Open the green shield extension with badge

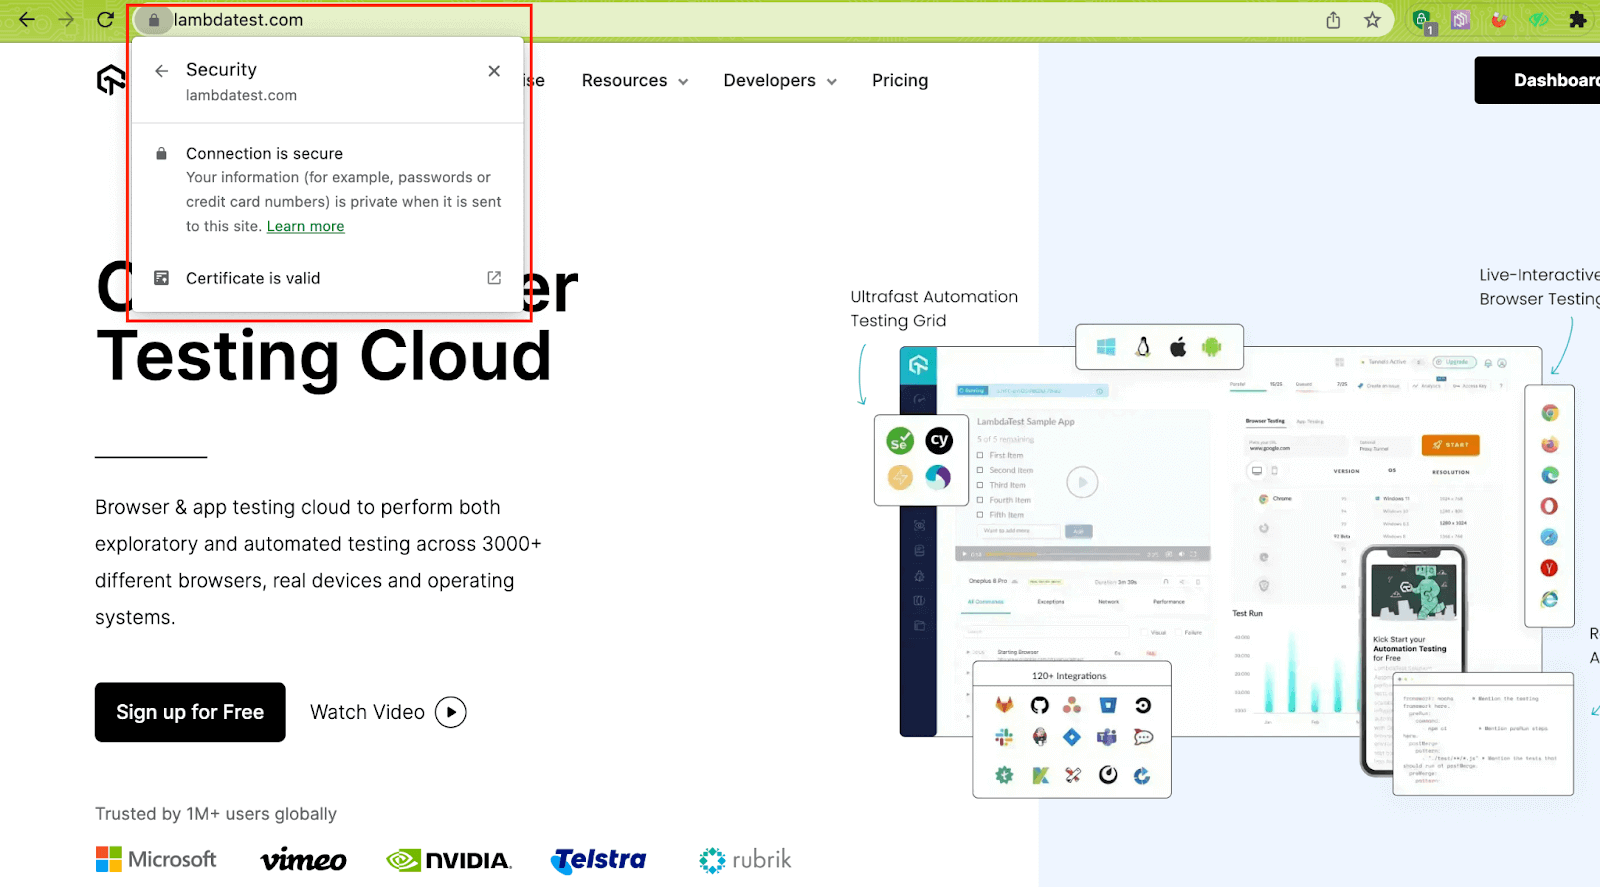coord(1422,21)
